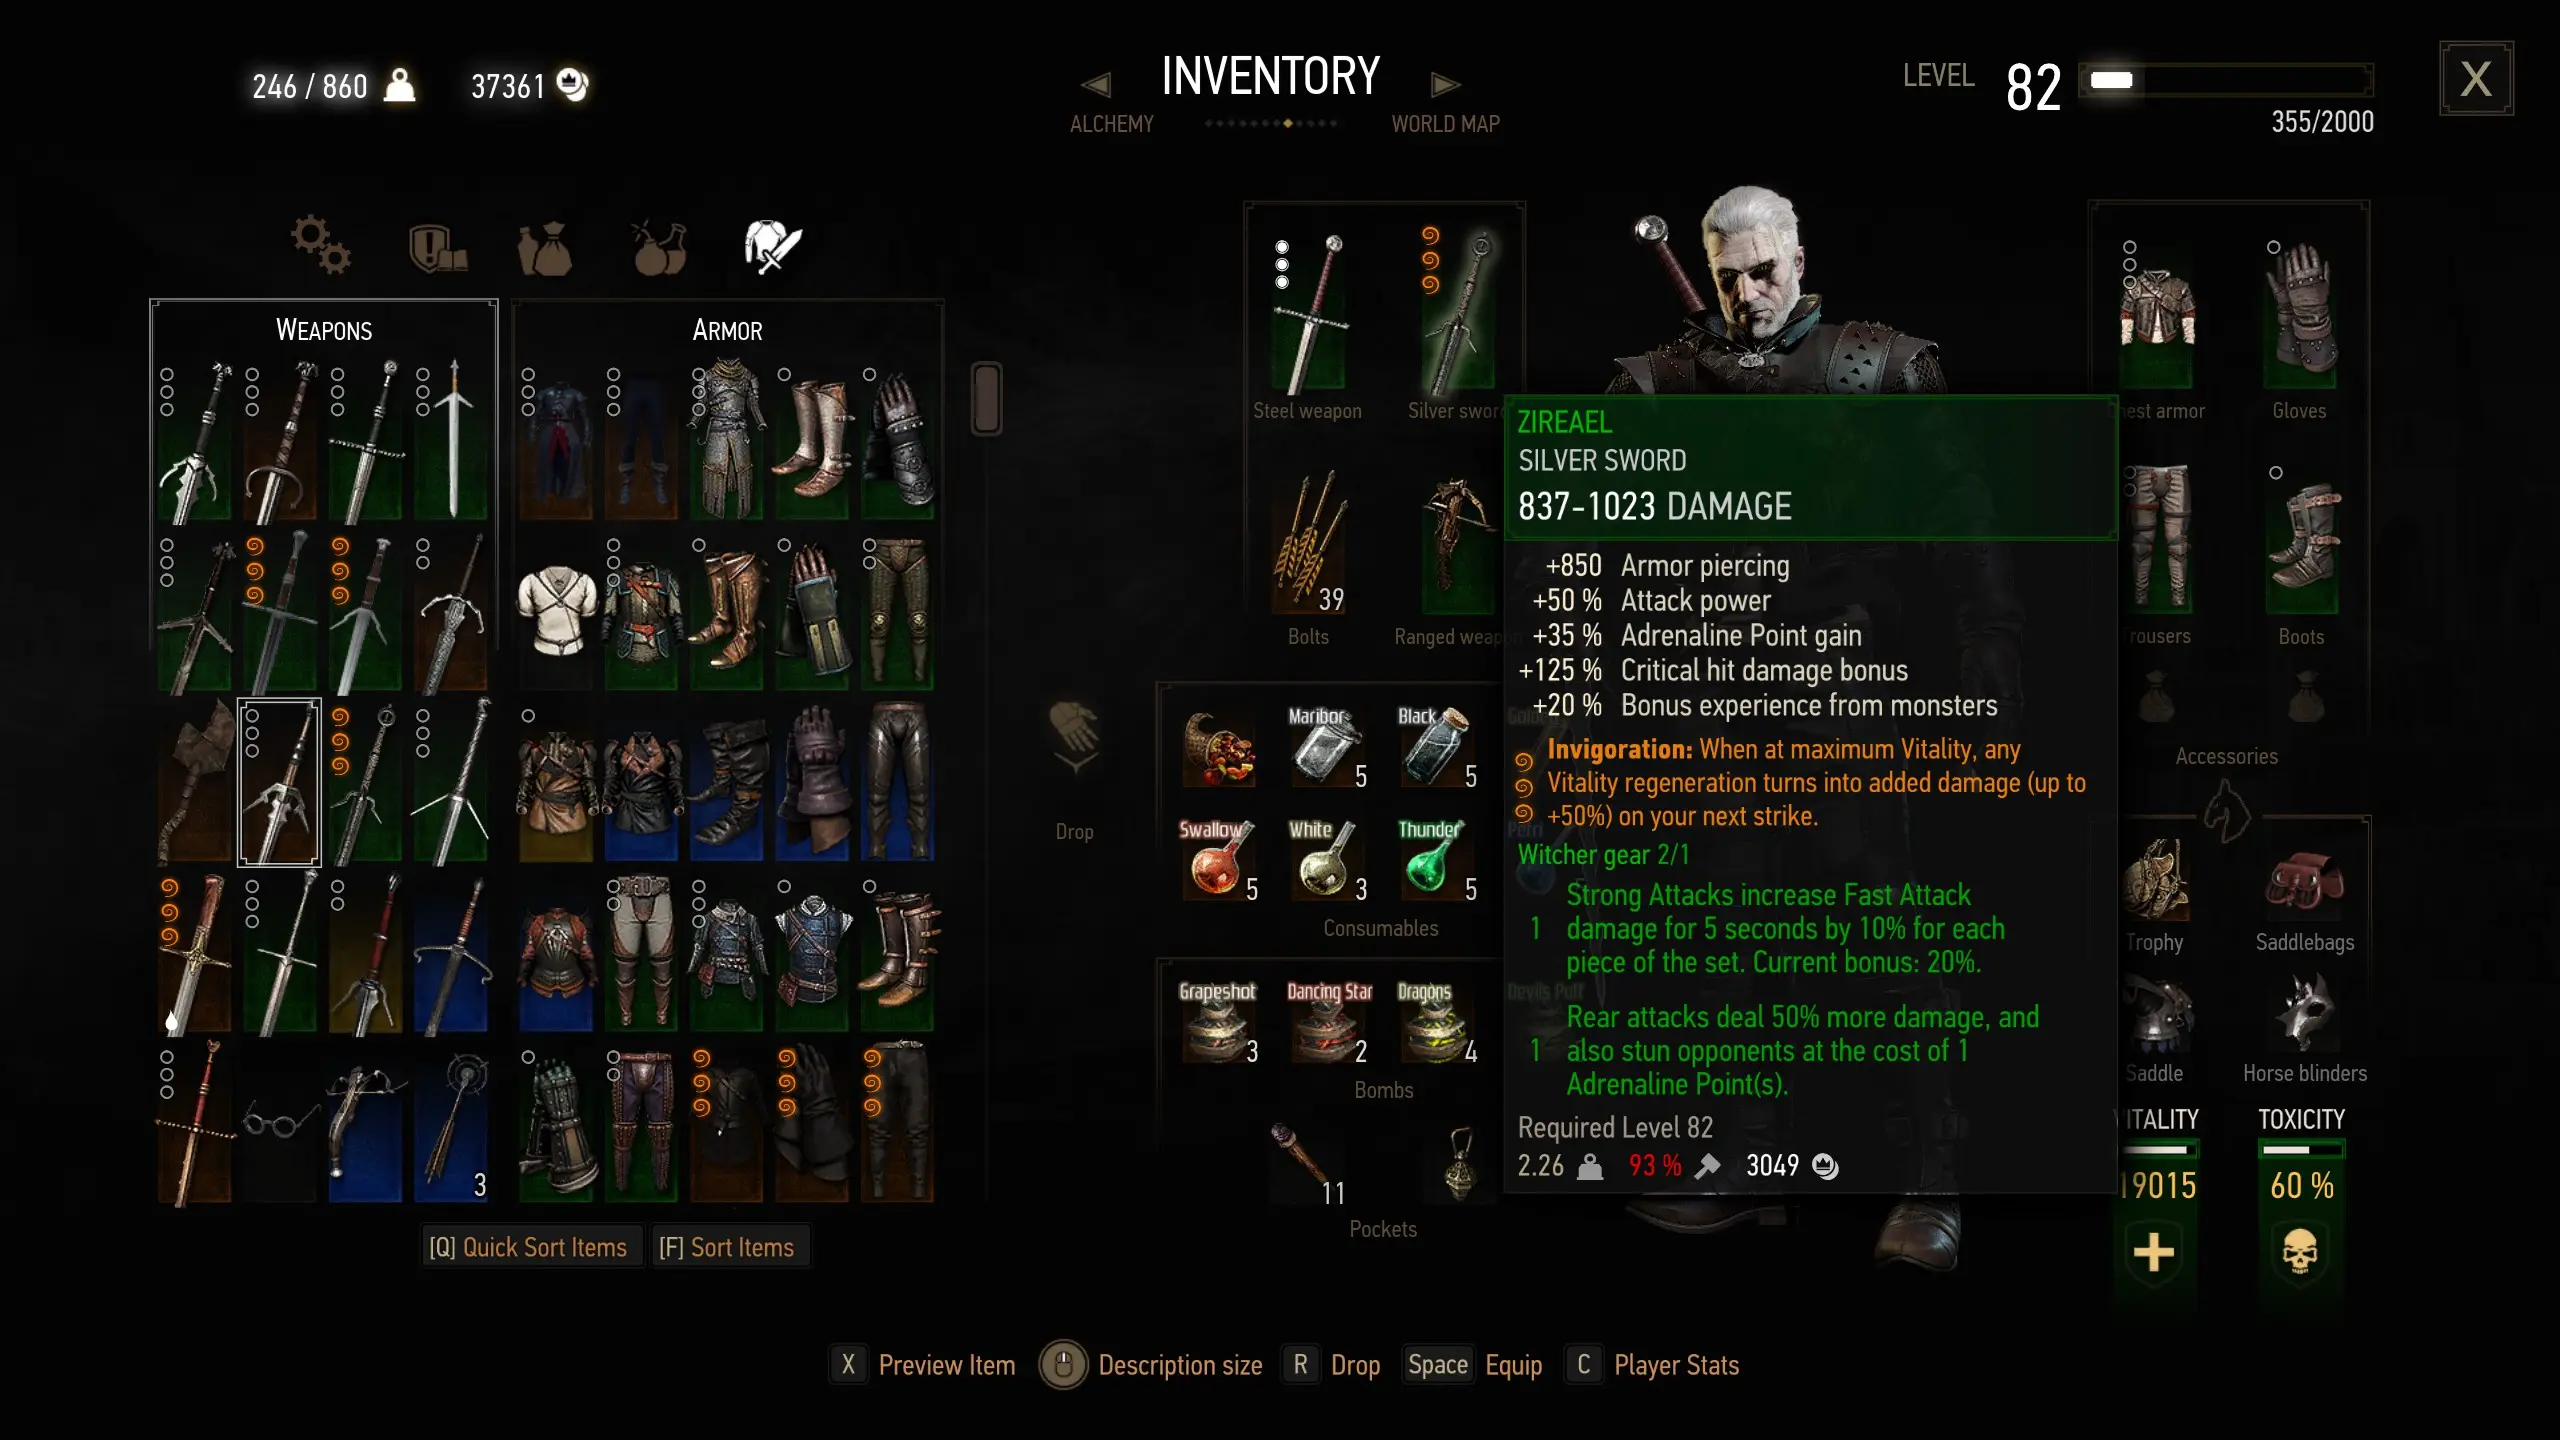Select the quest items filter icon
Screen dimensions: 2560x1440
click(x=437, y=247)
